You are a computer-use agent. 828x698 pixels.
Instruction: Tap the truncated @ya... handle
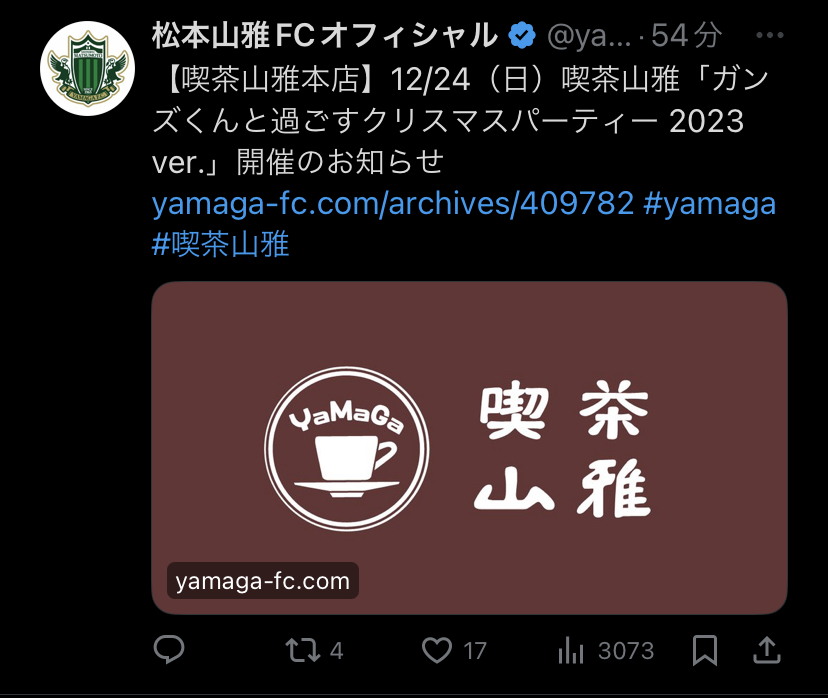click(589, 36)
